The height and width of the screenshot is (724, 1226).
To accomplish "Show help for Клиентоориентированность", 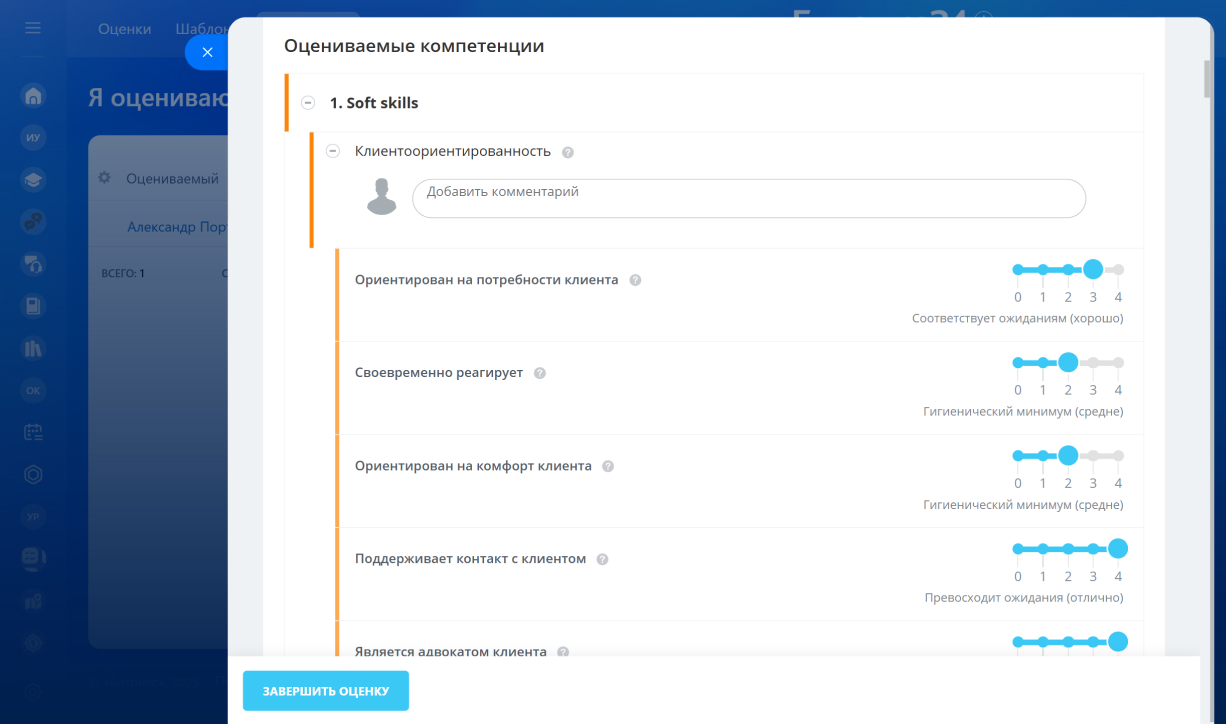I will [568, 152].
